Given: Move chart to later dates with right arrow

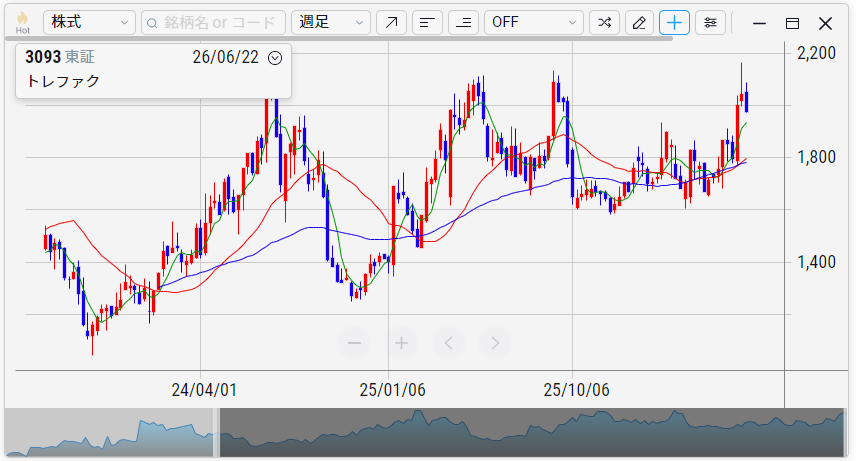Looking at the screenshot, I should (495, 343).
